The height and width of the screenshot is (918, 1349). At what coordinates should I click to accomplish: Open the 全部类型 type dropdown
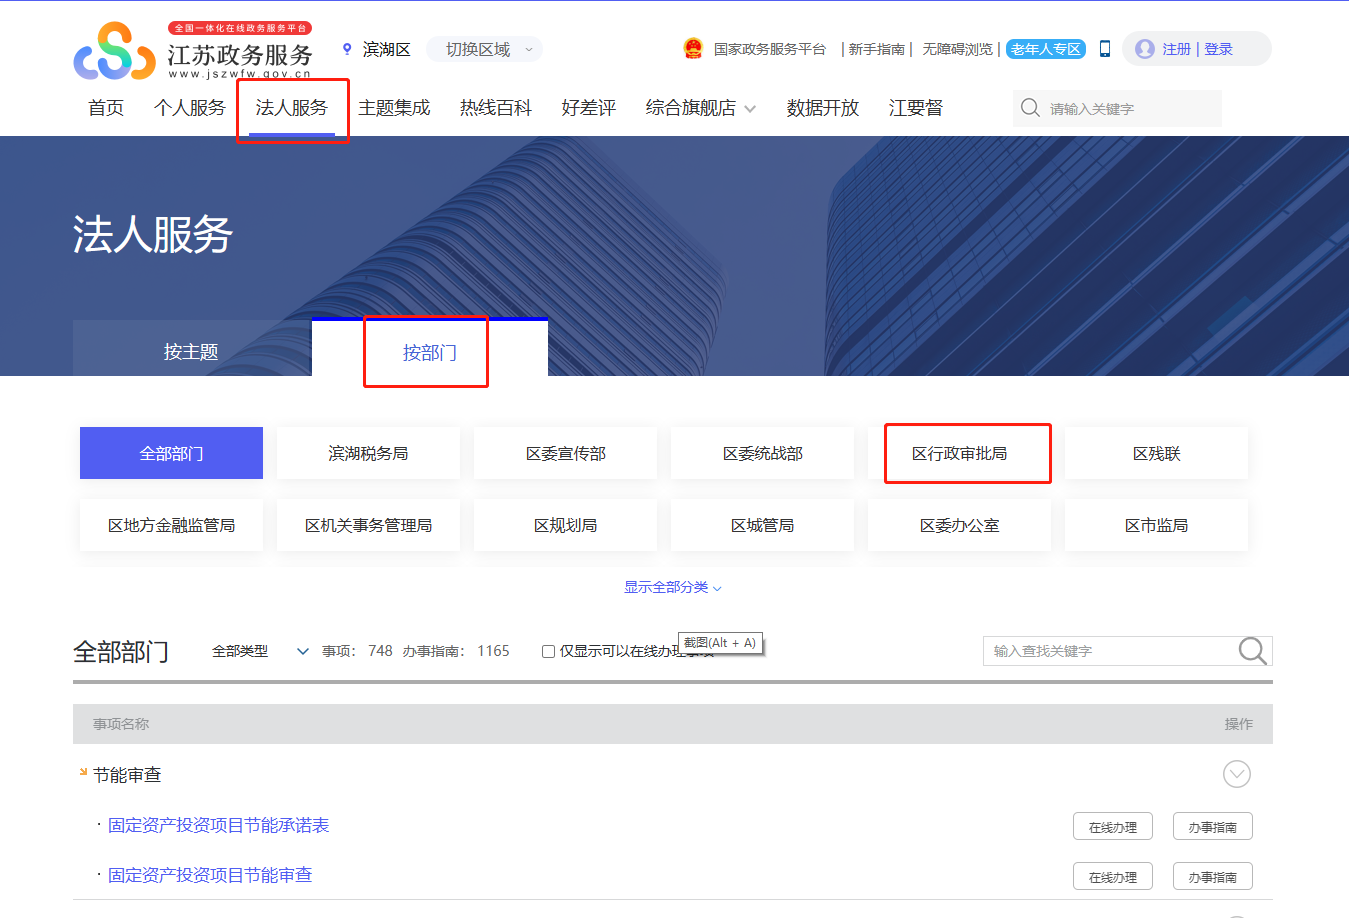pyautogui.click(x=259, y=651)
